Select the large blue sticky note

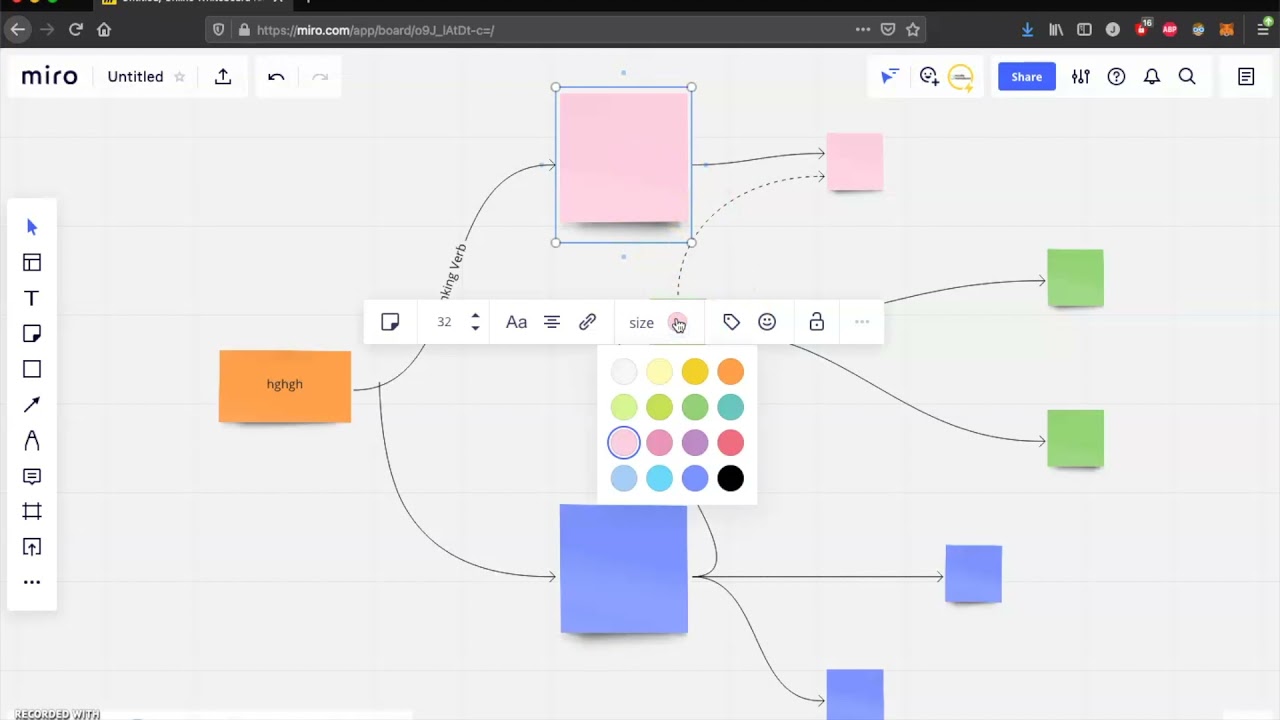click(x=624, y=569)
